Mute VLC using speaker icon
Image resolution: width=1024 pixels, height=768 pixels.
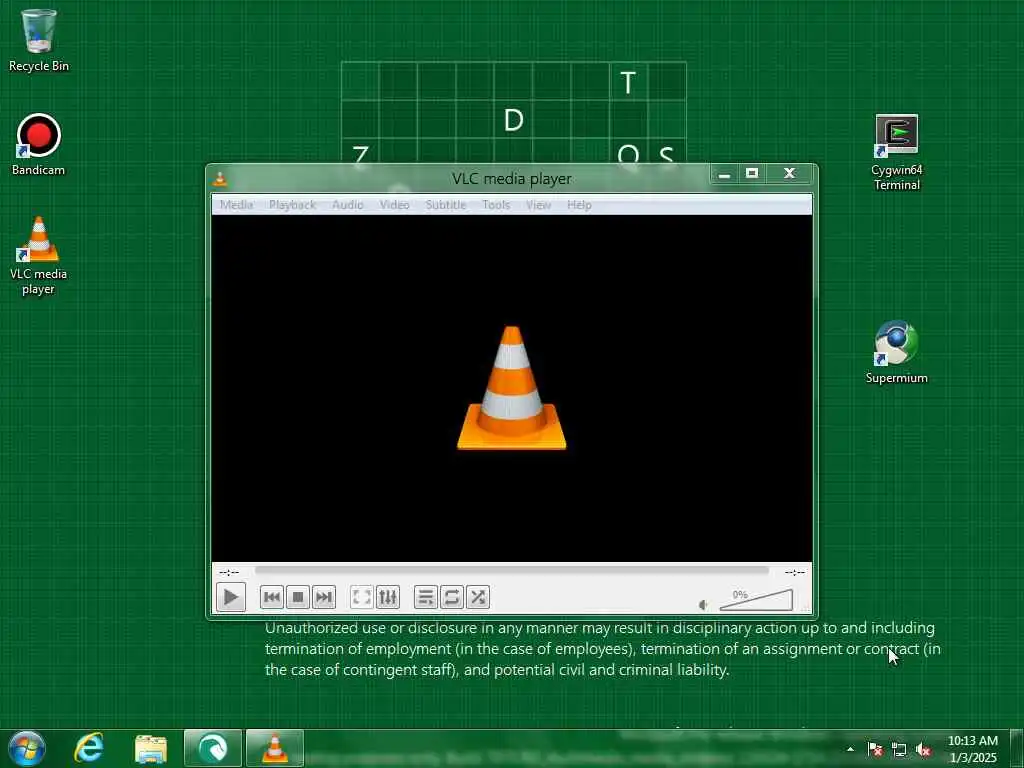point(703,605)
